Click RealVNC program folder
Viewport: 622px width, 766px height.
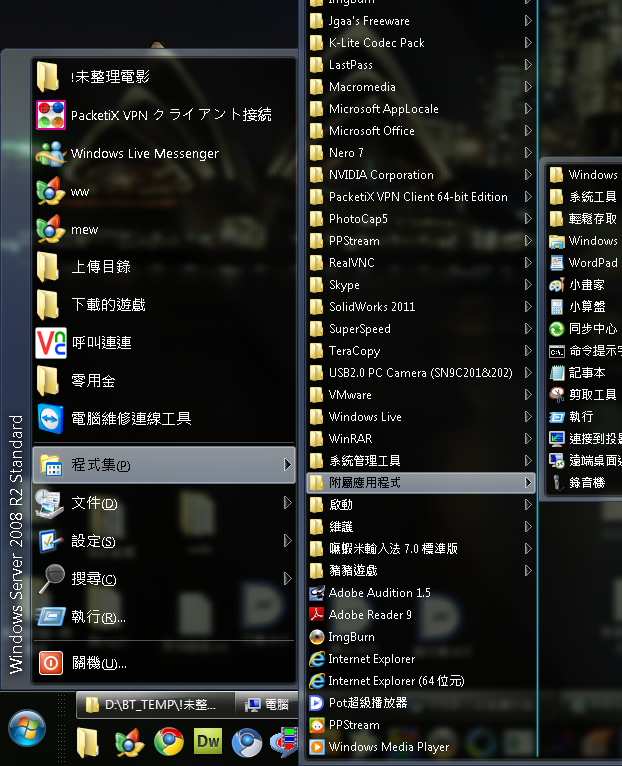point(421,263)
